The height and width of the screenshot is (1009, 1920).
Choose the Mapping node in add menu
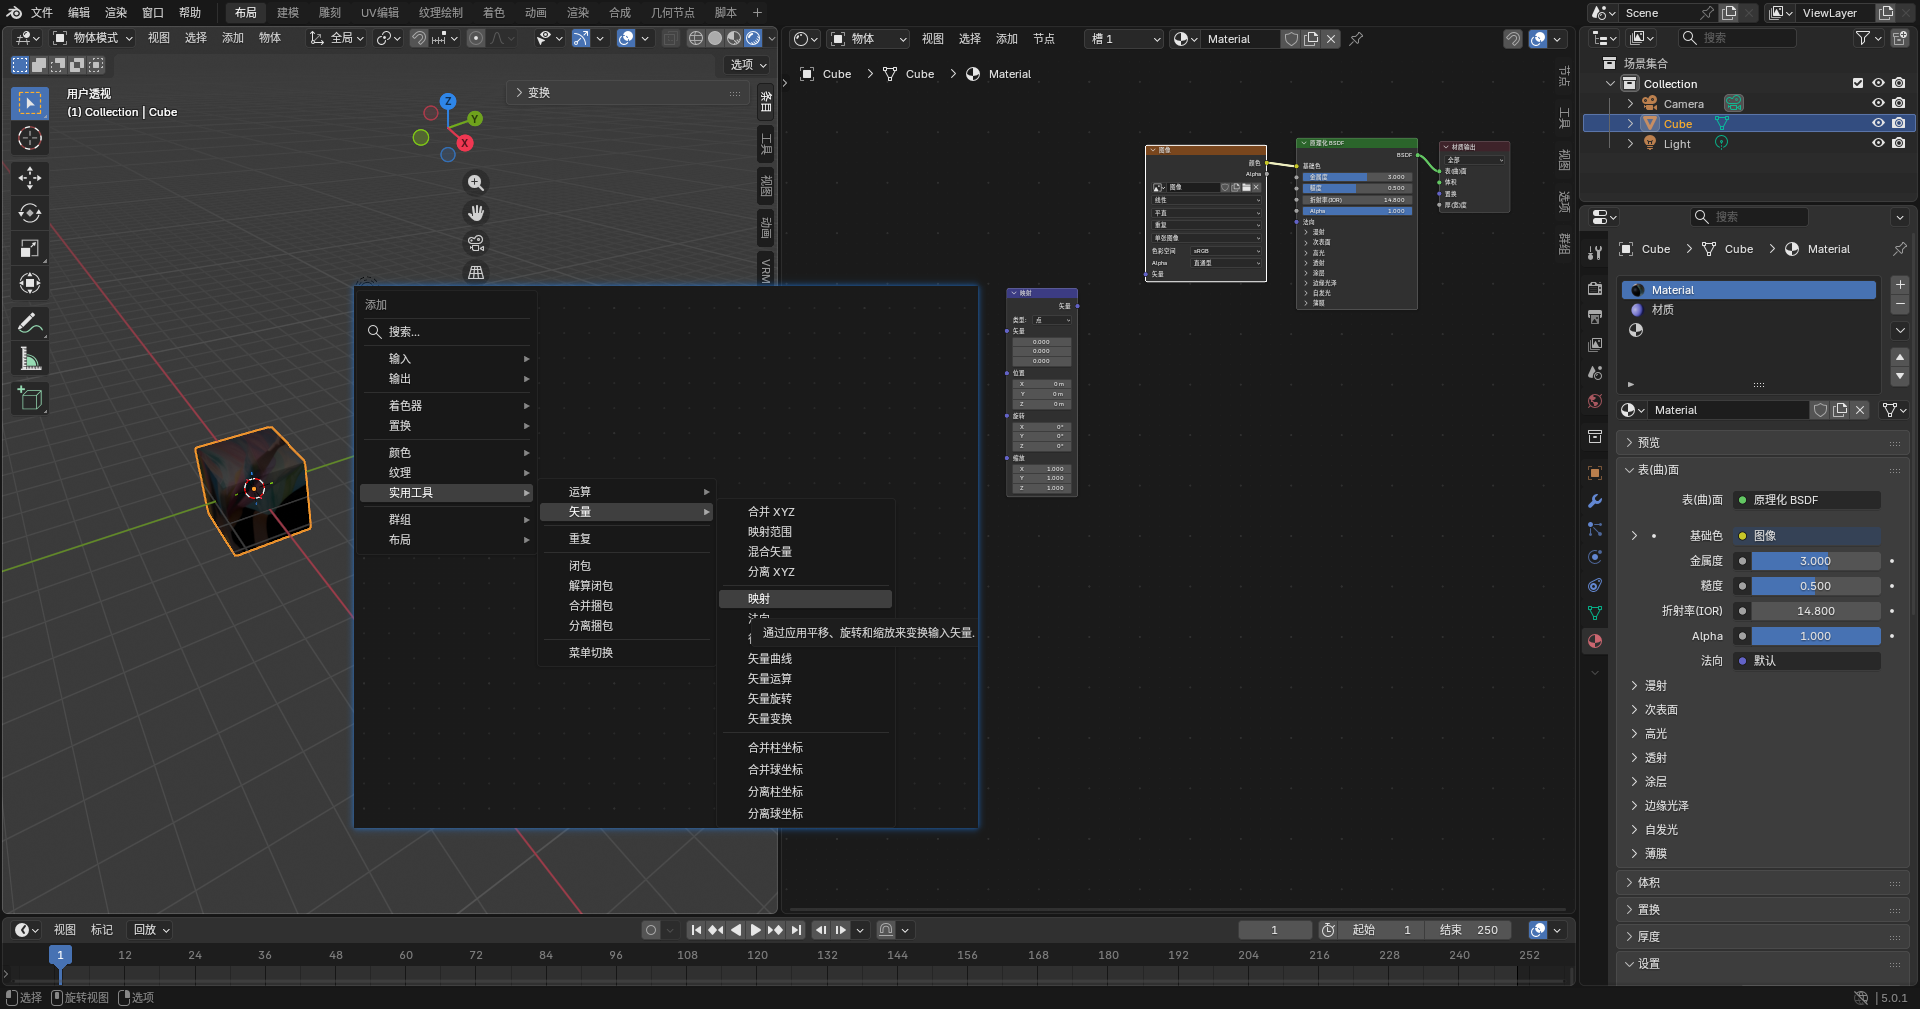coord(805,599)
